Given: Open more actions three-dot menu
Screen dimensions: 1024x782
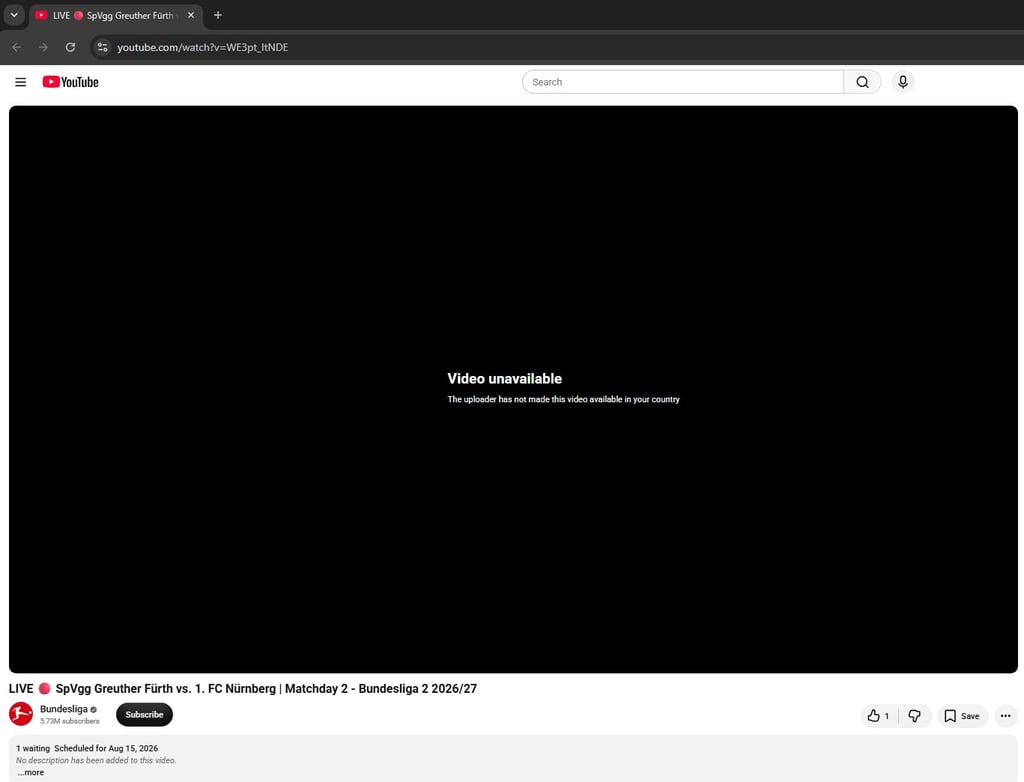Looking at the screenshot, I should pyautogui.click(x=1006, y=716).
